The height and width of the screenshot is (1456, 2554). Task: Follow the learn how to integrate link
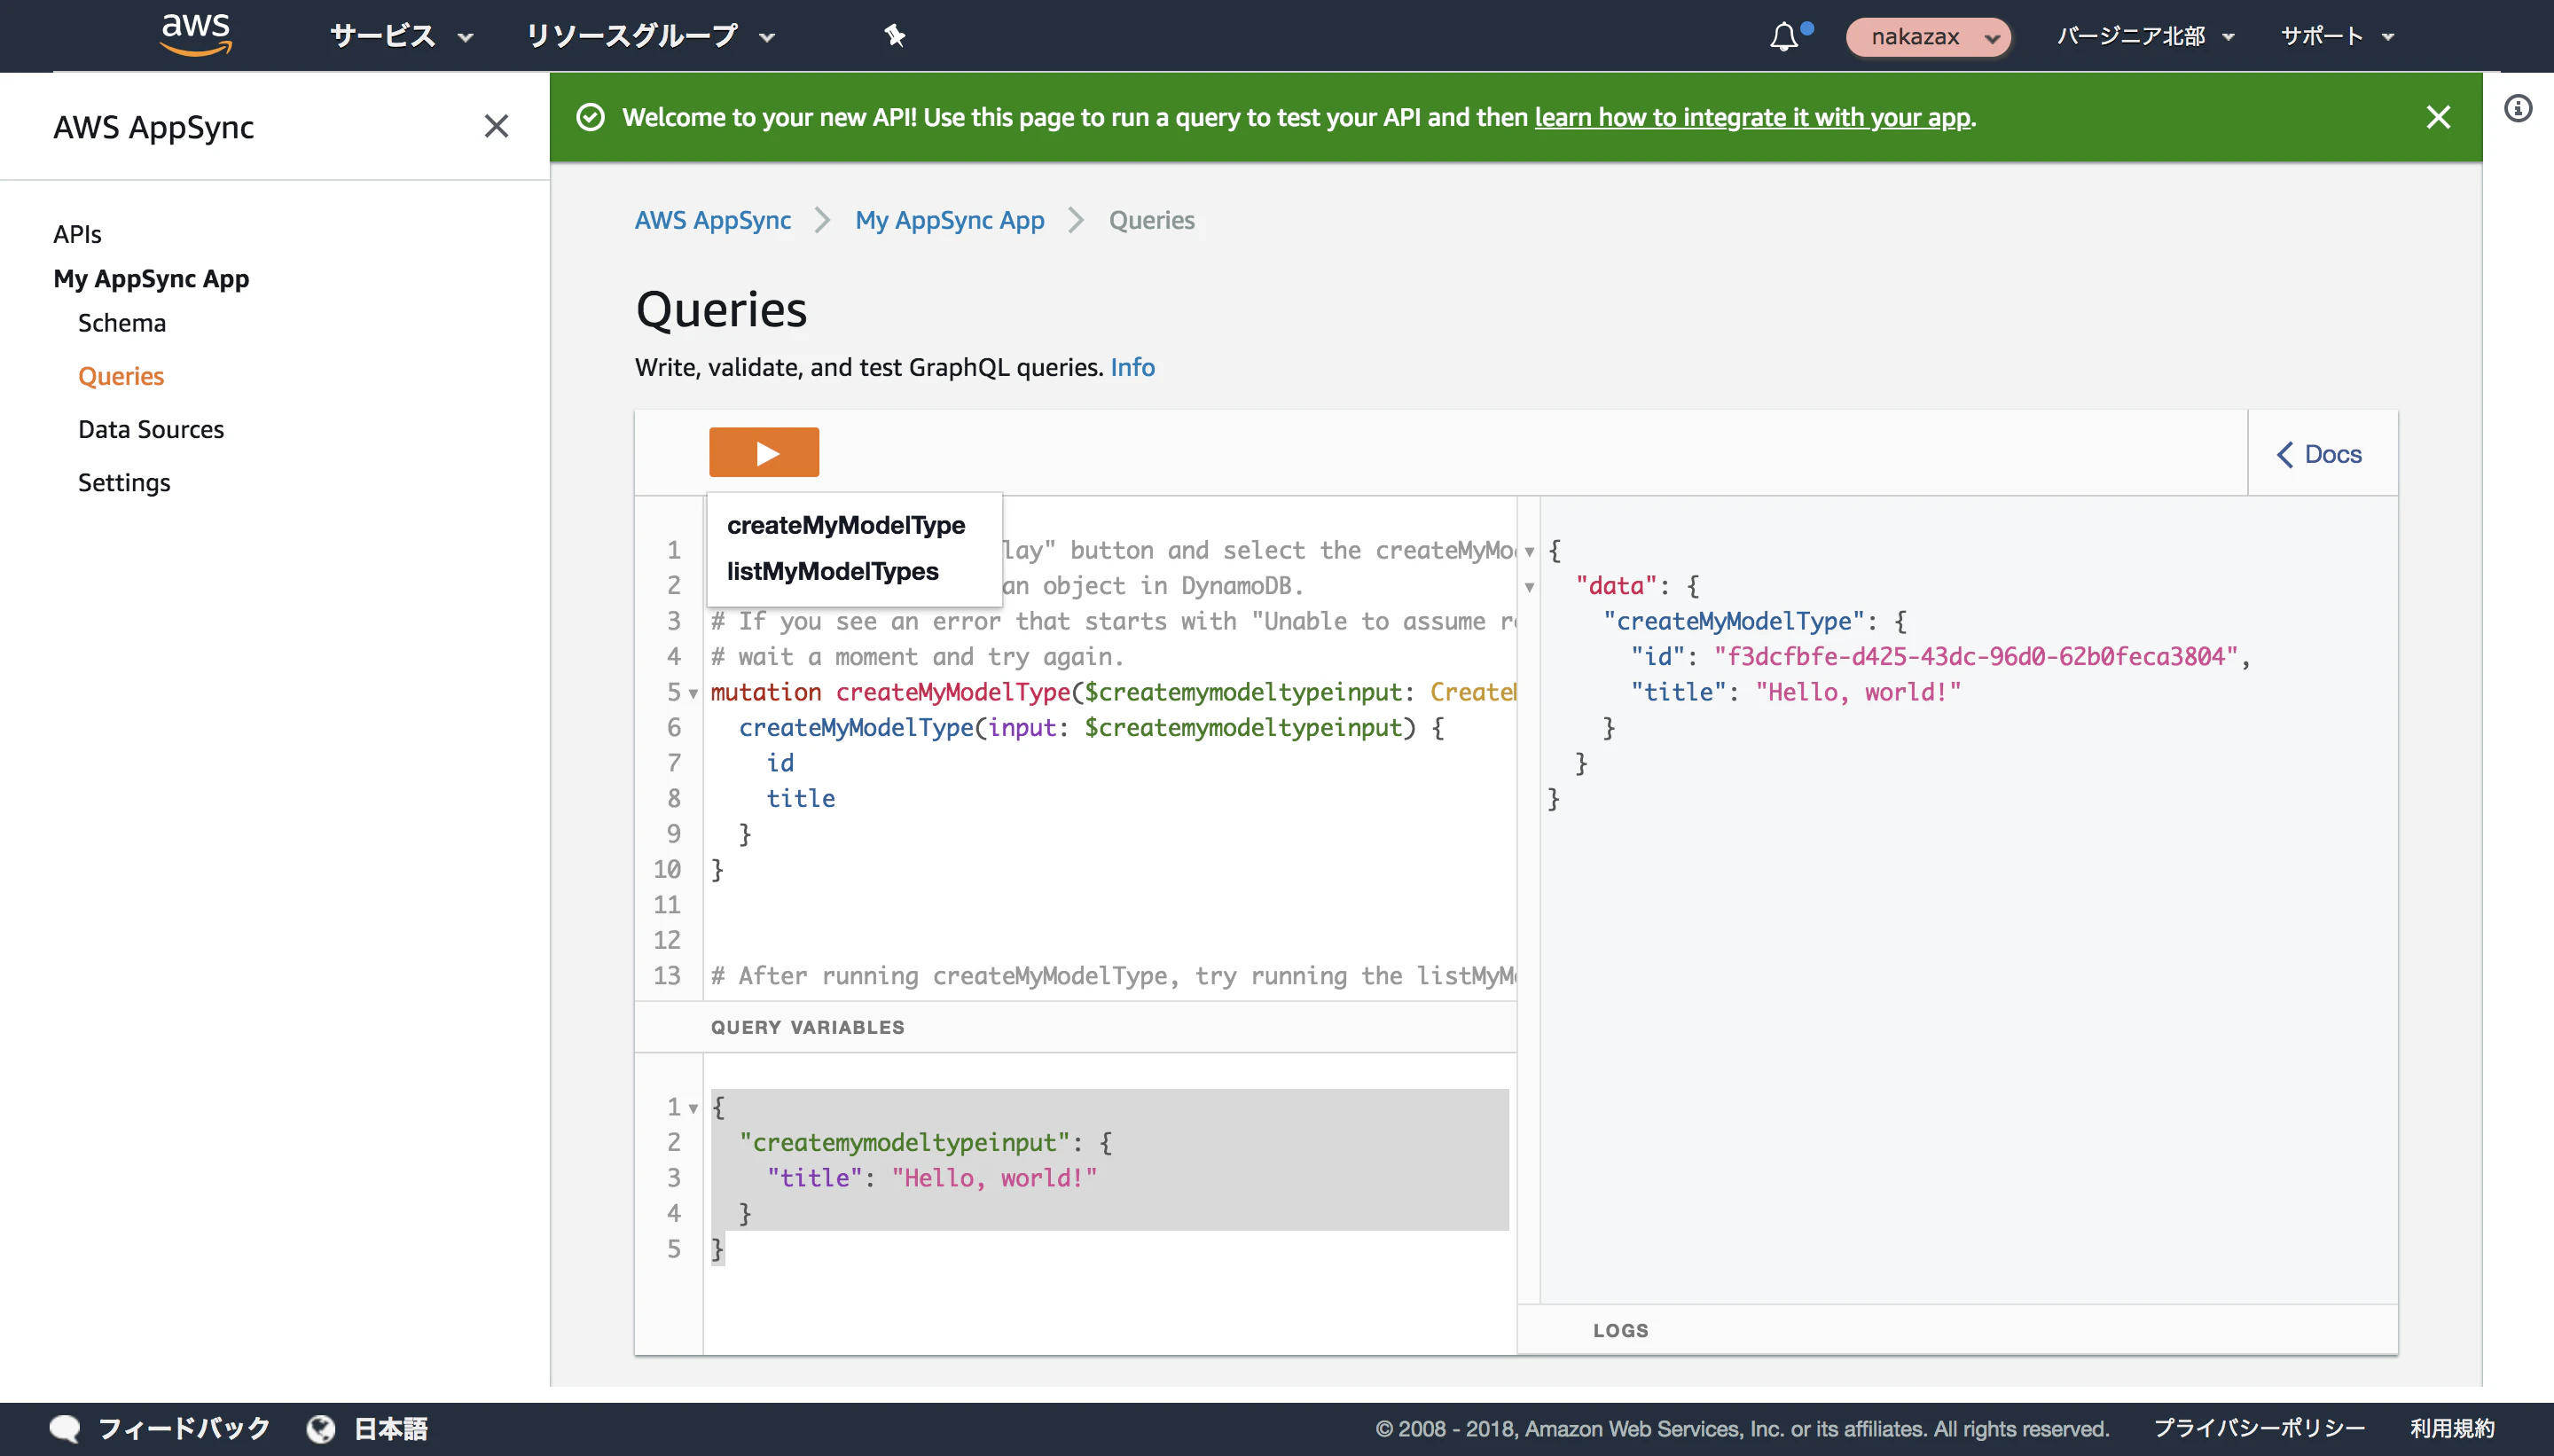1753,117
